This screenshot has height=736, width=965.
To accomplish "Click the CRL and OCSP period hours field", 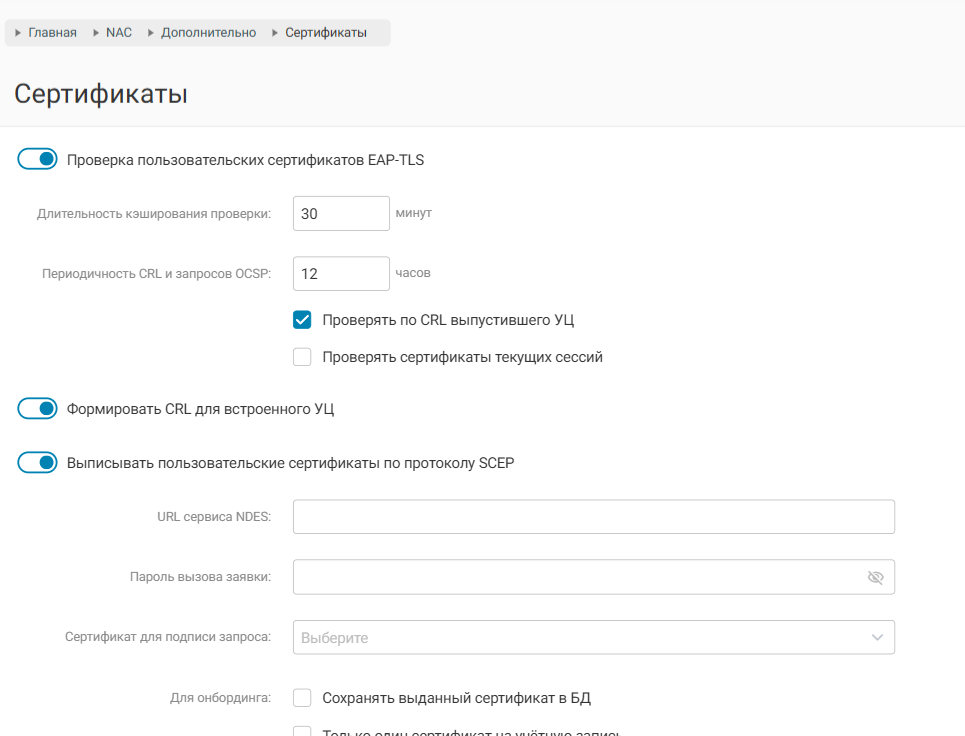I will (x=340, y=274).
